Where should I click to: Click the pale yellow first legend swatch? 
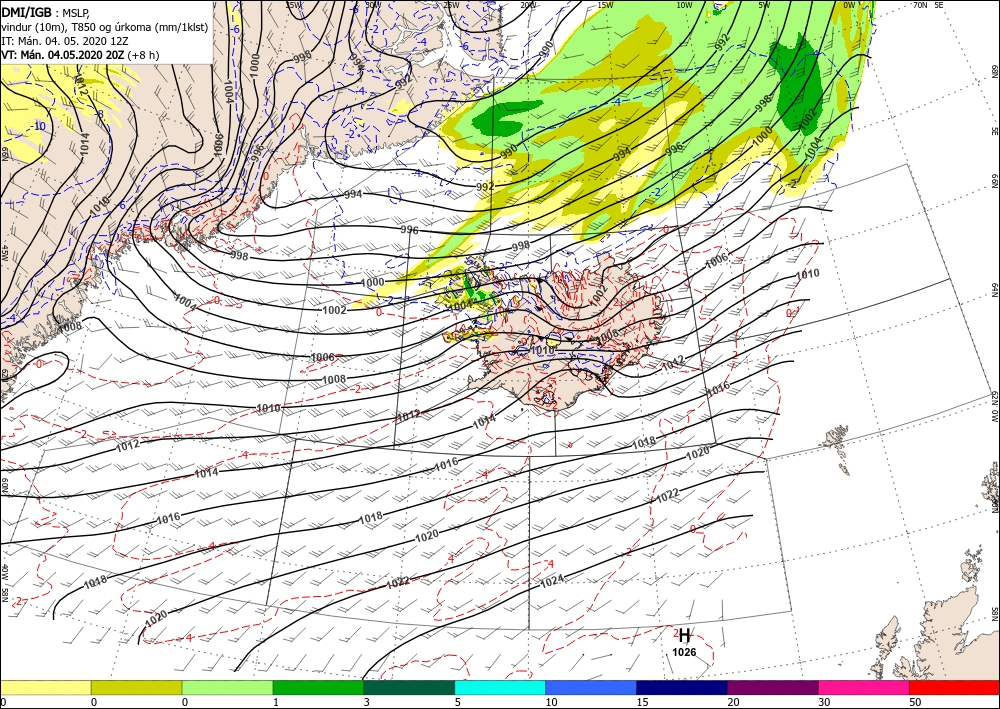(x=45, y=687)
